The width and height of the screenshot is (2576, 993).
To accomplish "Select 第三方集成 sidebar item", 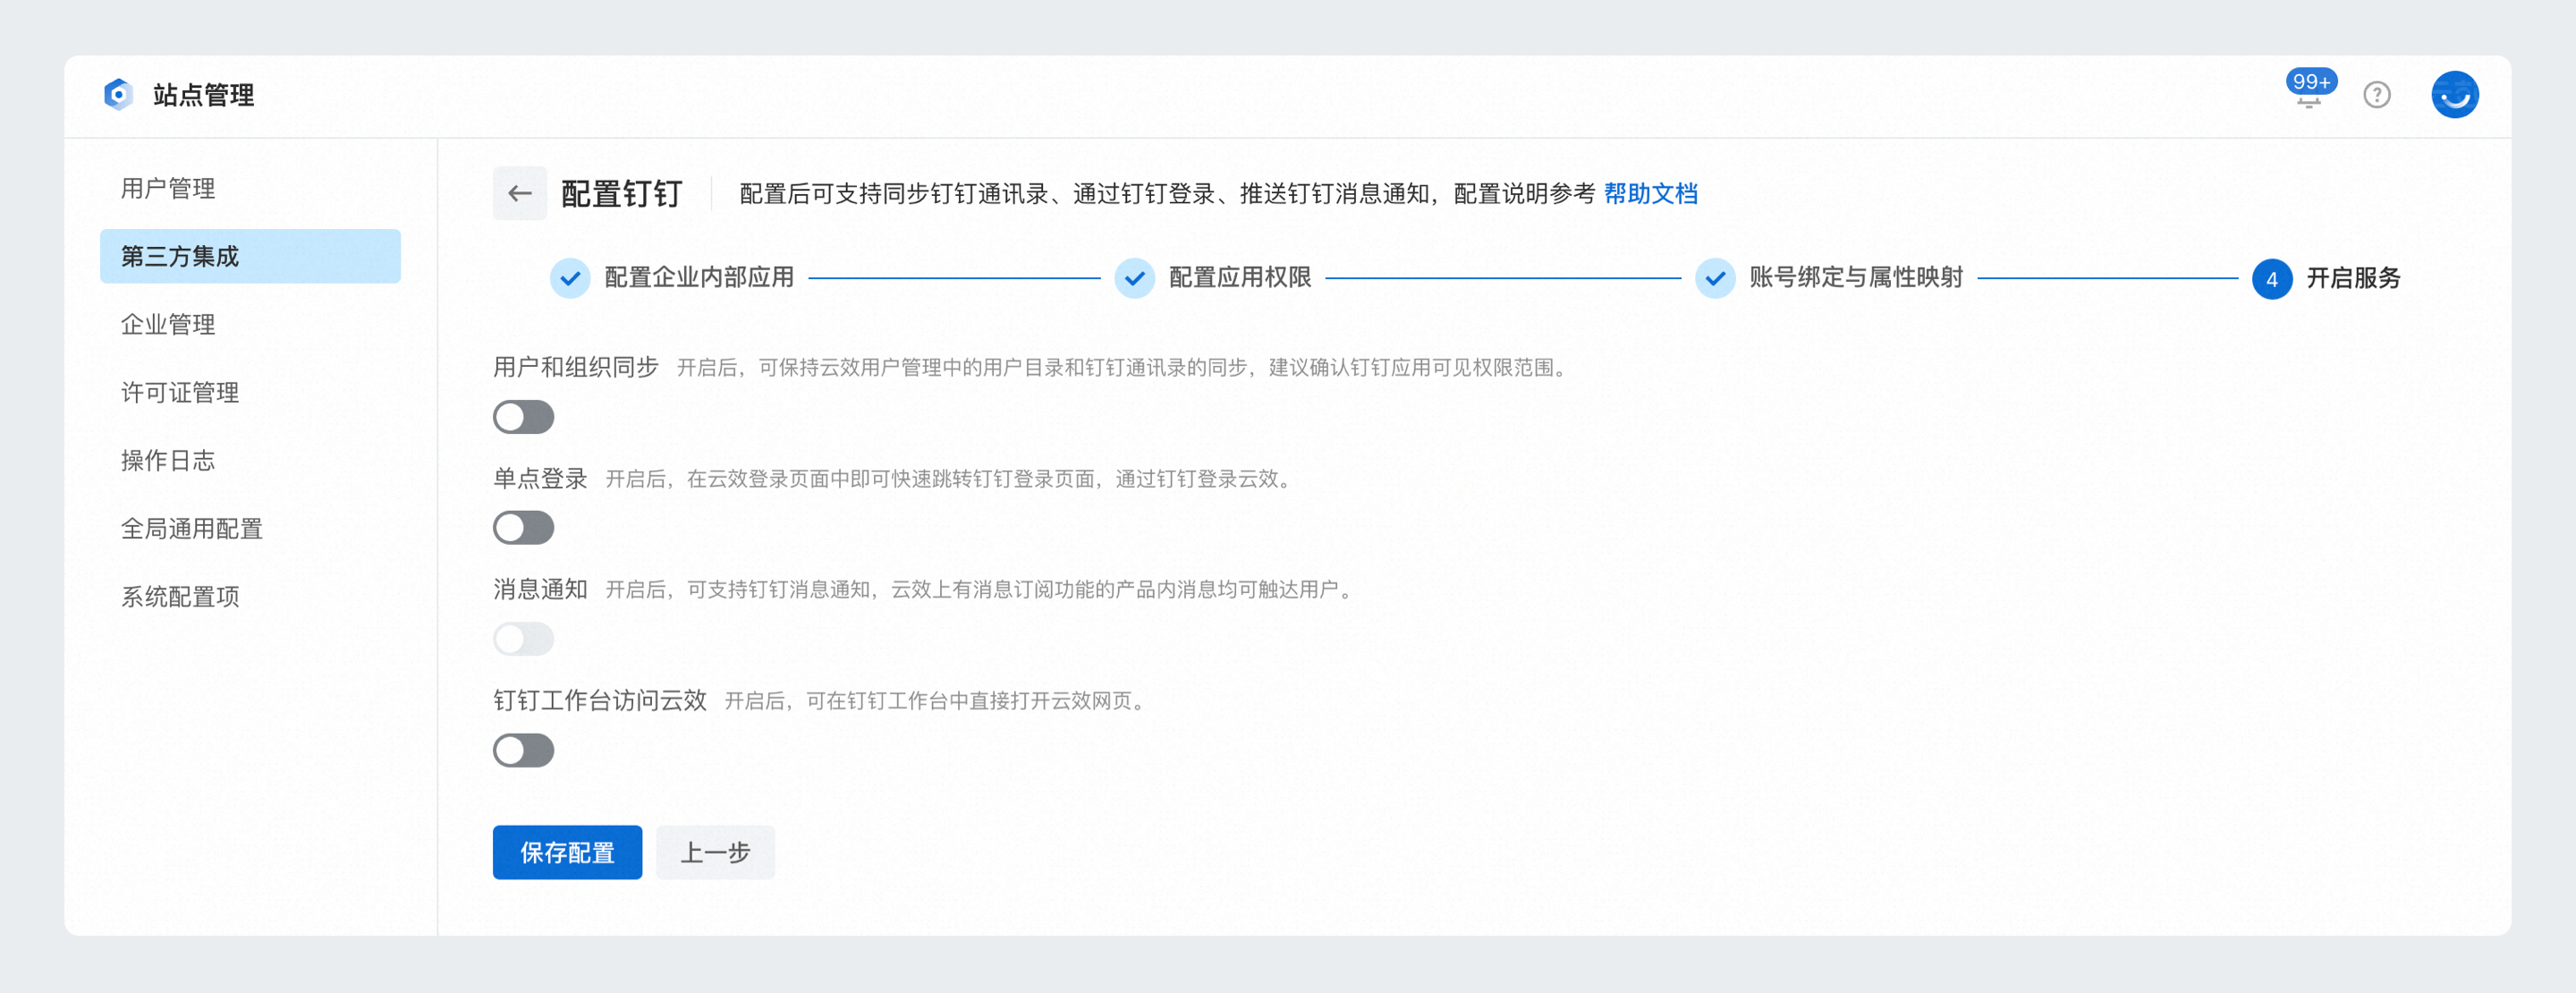I will tap(250, 256).
